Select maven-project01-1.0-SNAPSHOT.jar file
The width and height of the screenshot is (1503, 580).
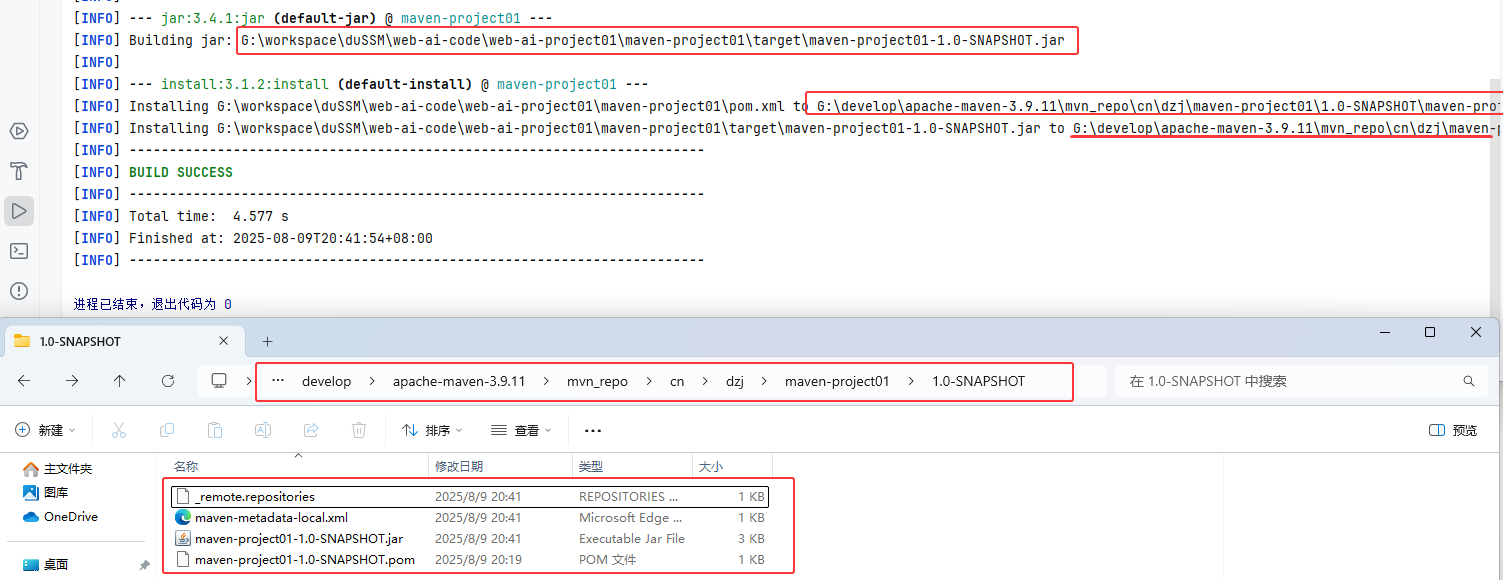pos(298,538)
